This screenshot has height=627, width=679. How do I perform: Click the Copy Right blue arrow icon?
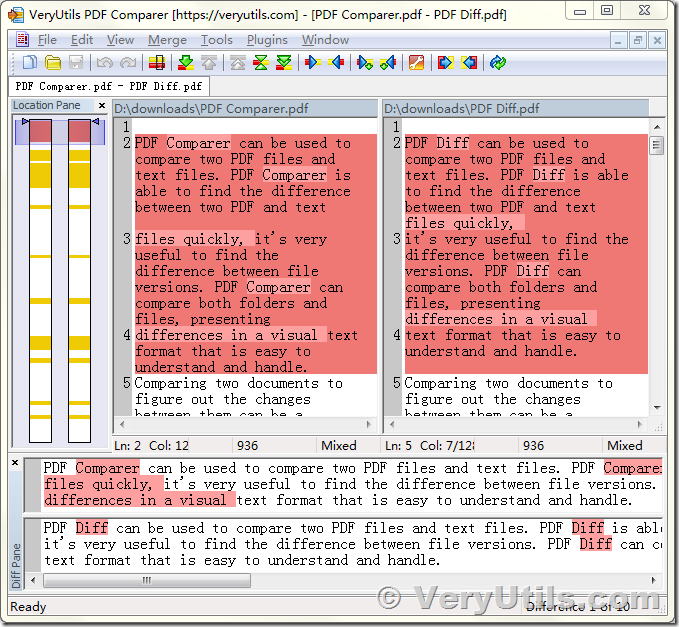click(313, 63)
